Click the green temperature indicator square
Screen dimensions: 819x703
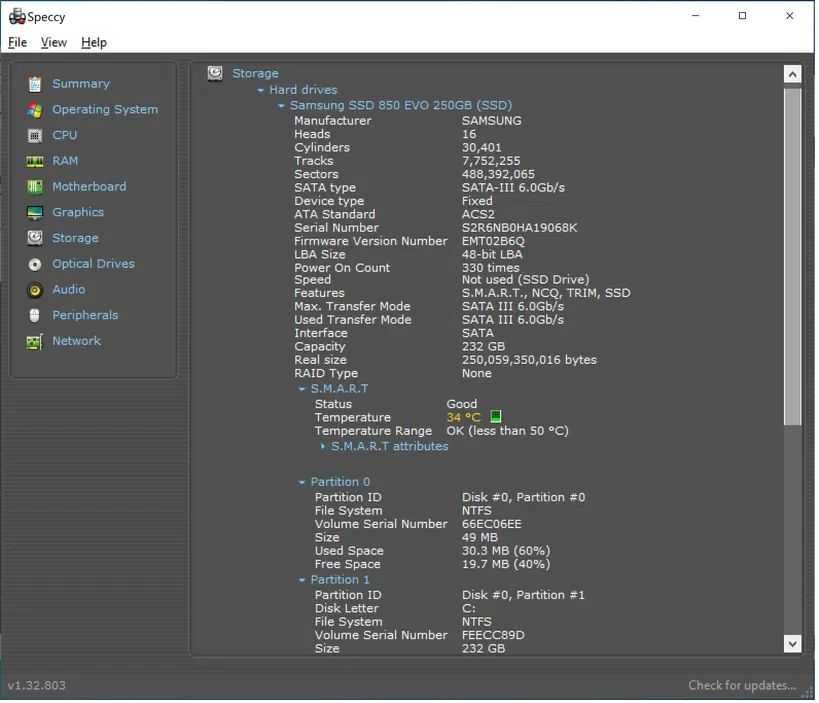coord(496,416)
